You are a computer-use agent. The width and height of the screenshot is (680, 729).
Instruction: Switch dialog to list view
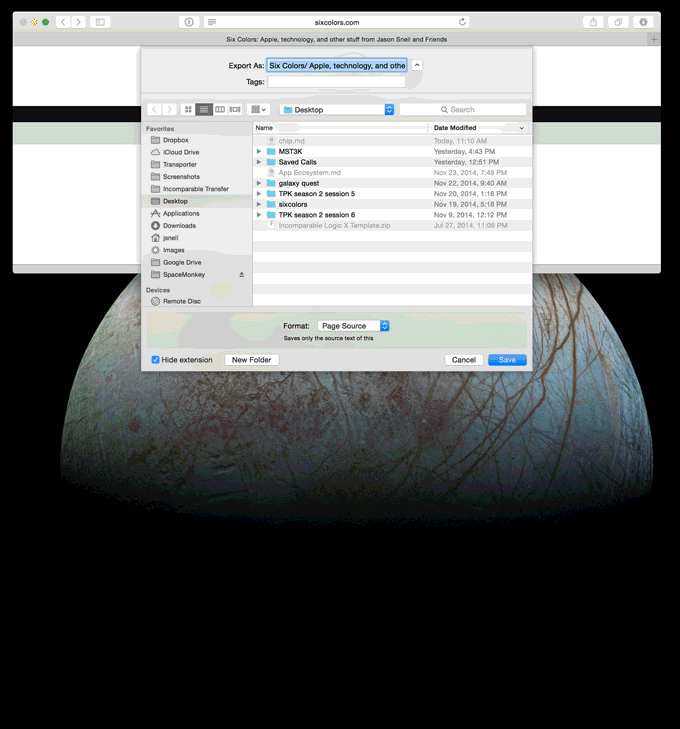204,110
